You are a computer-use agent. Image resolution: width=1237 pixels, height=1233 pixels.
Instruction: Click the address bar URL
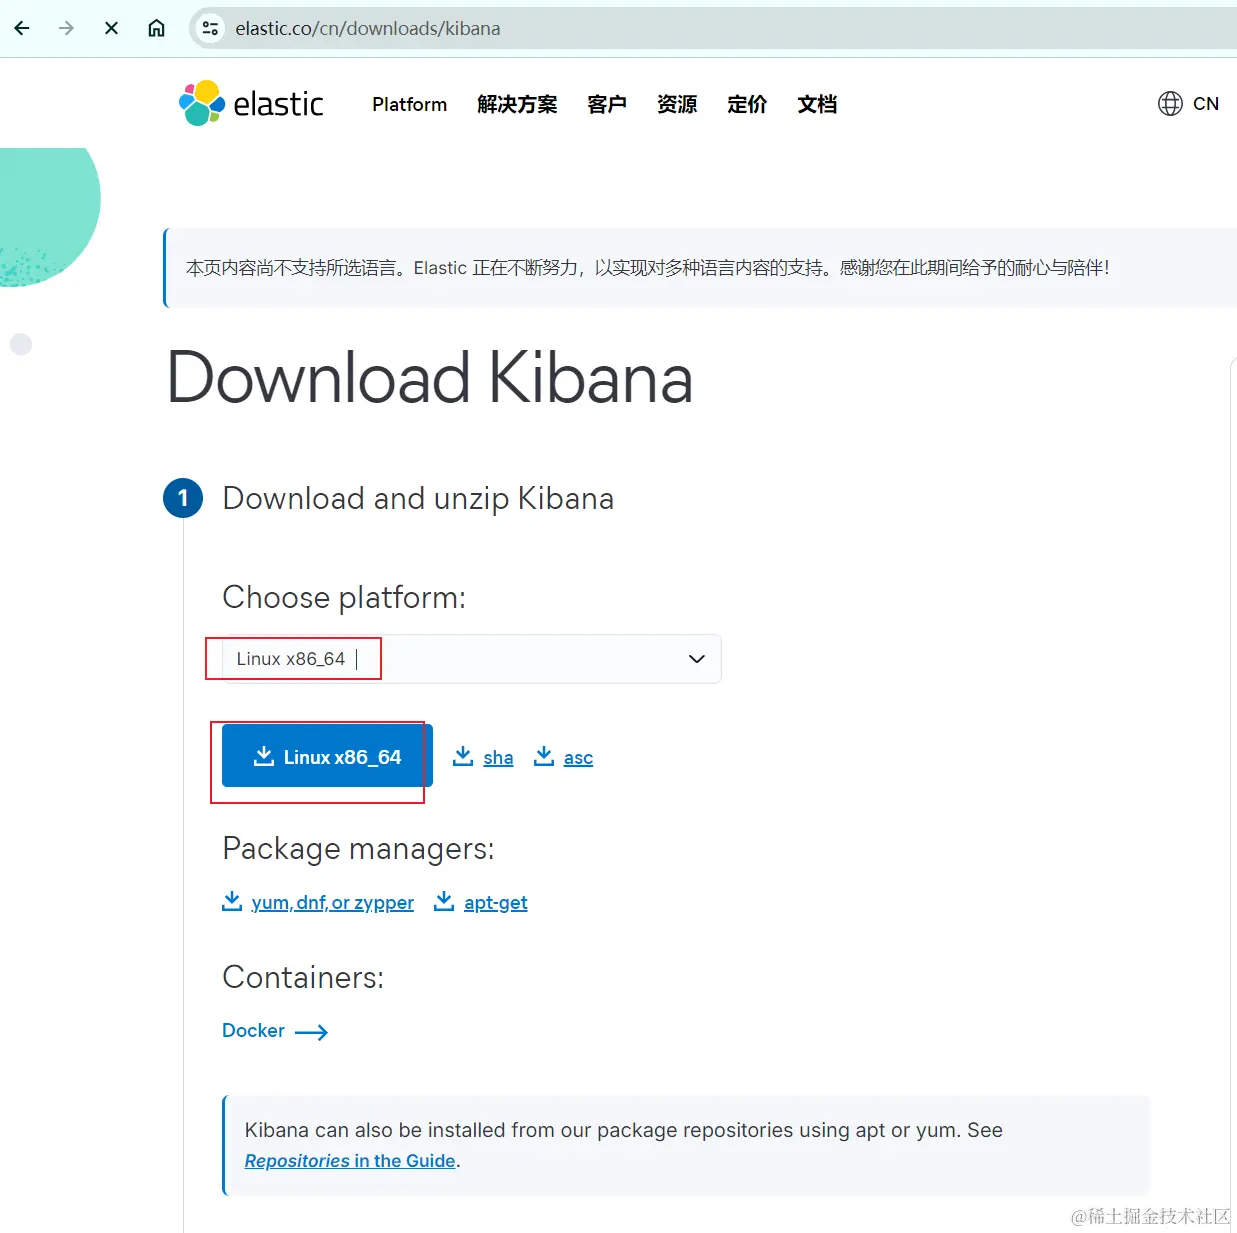[368, 28]
